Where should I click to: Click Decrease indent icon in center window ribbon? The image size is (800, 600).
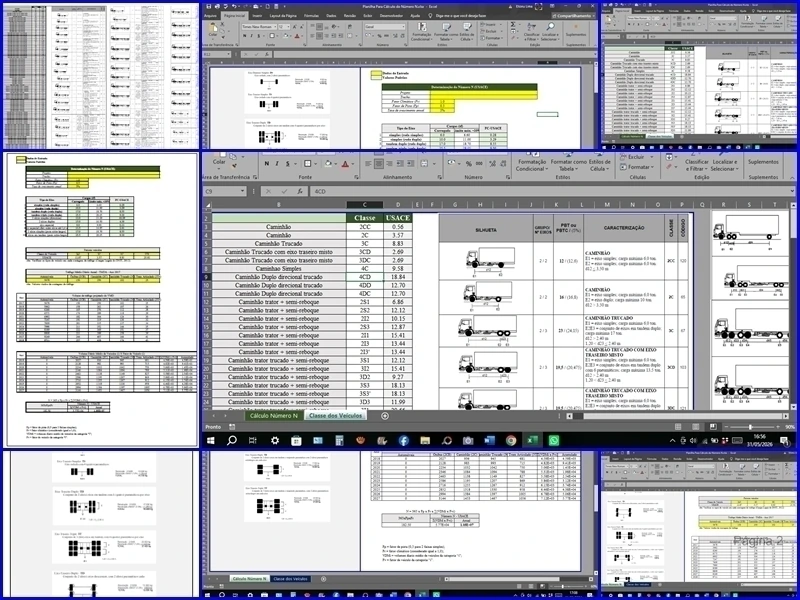(x=402, y=164)
